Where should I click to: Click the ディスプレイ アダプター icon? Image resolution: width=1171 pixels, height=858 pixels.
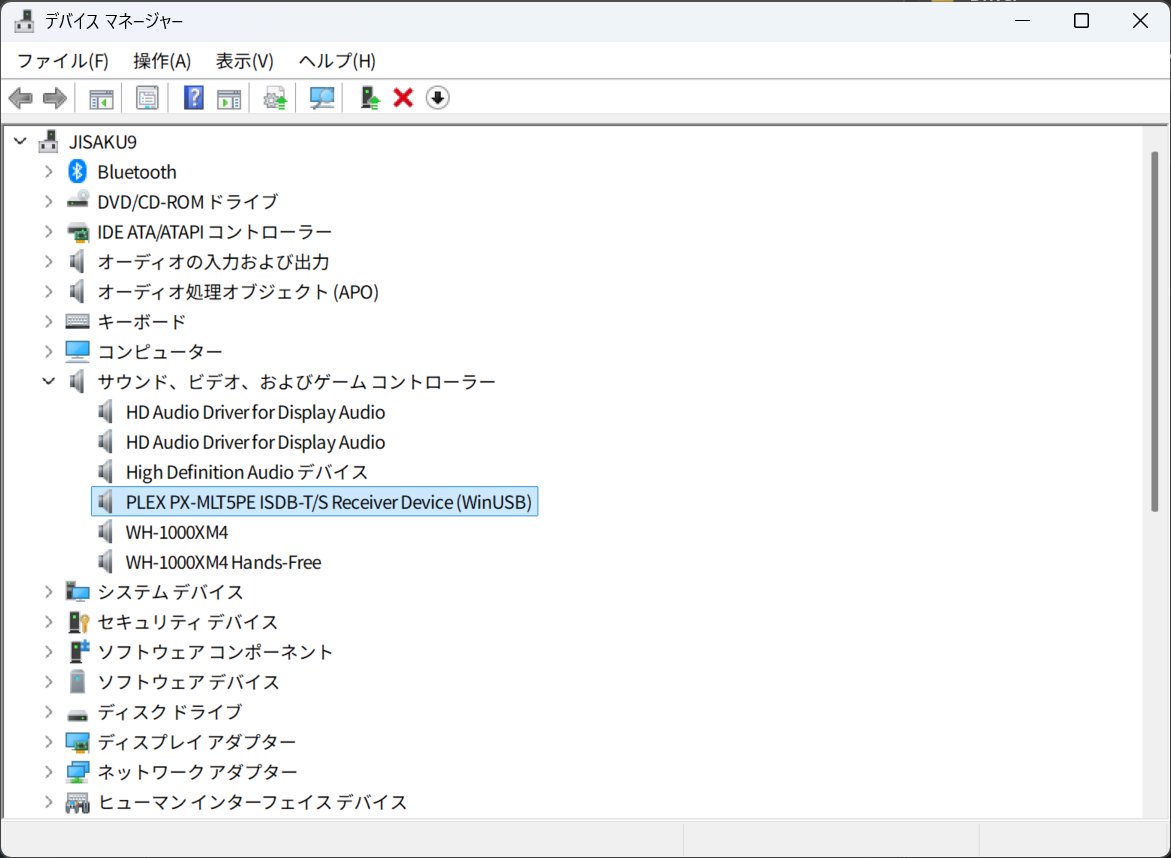tap(77, 742)
